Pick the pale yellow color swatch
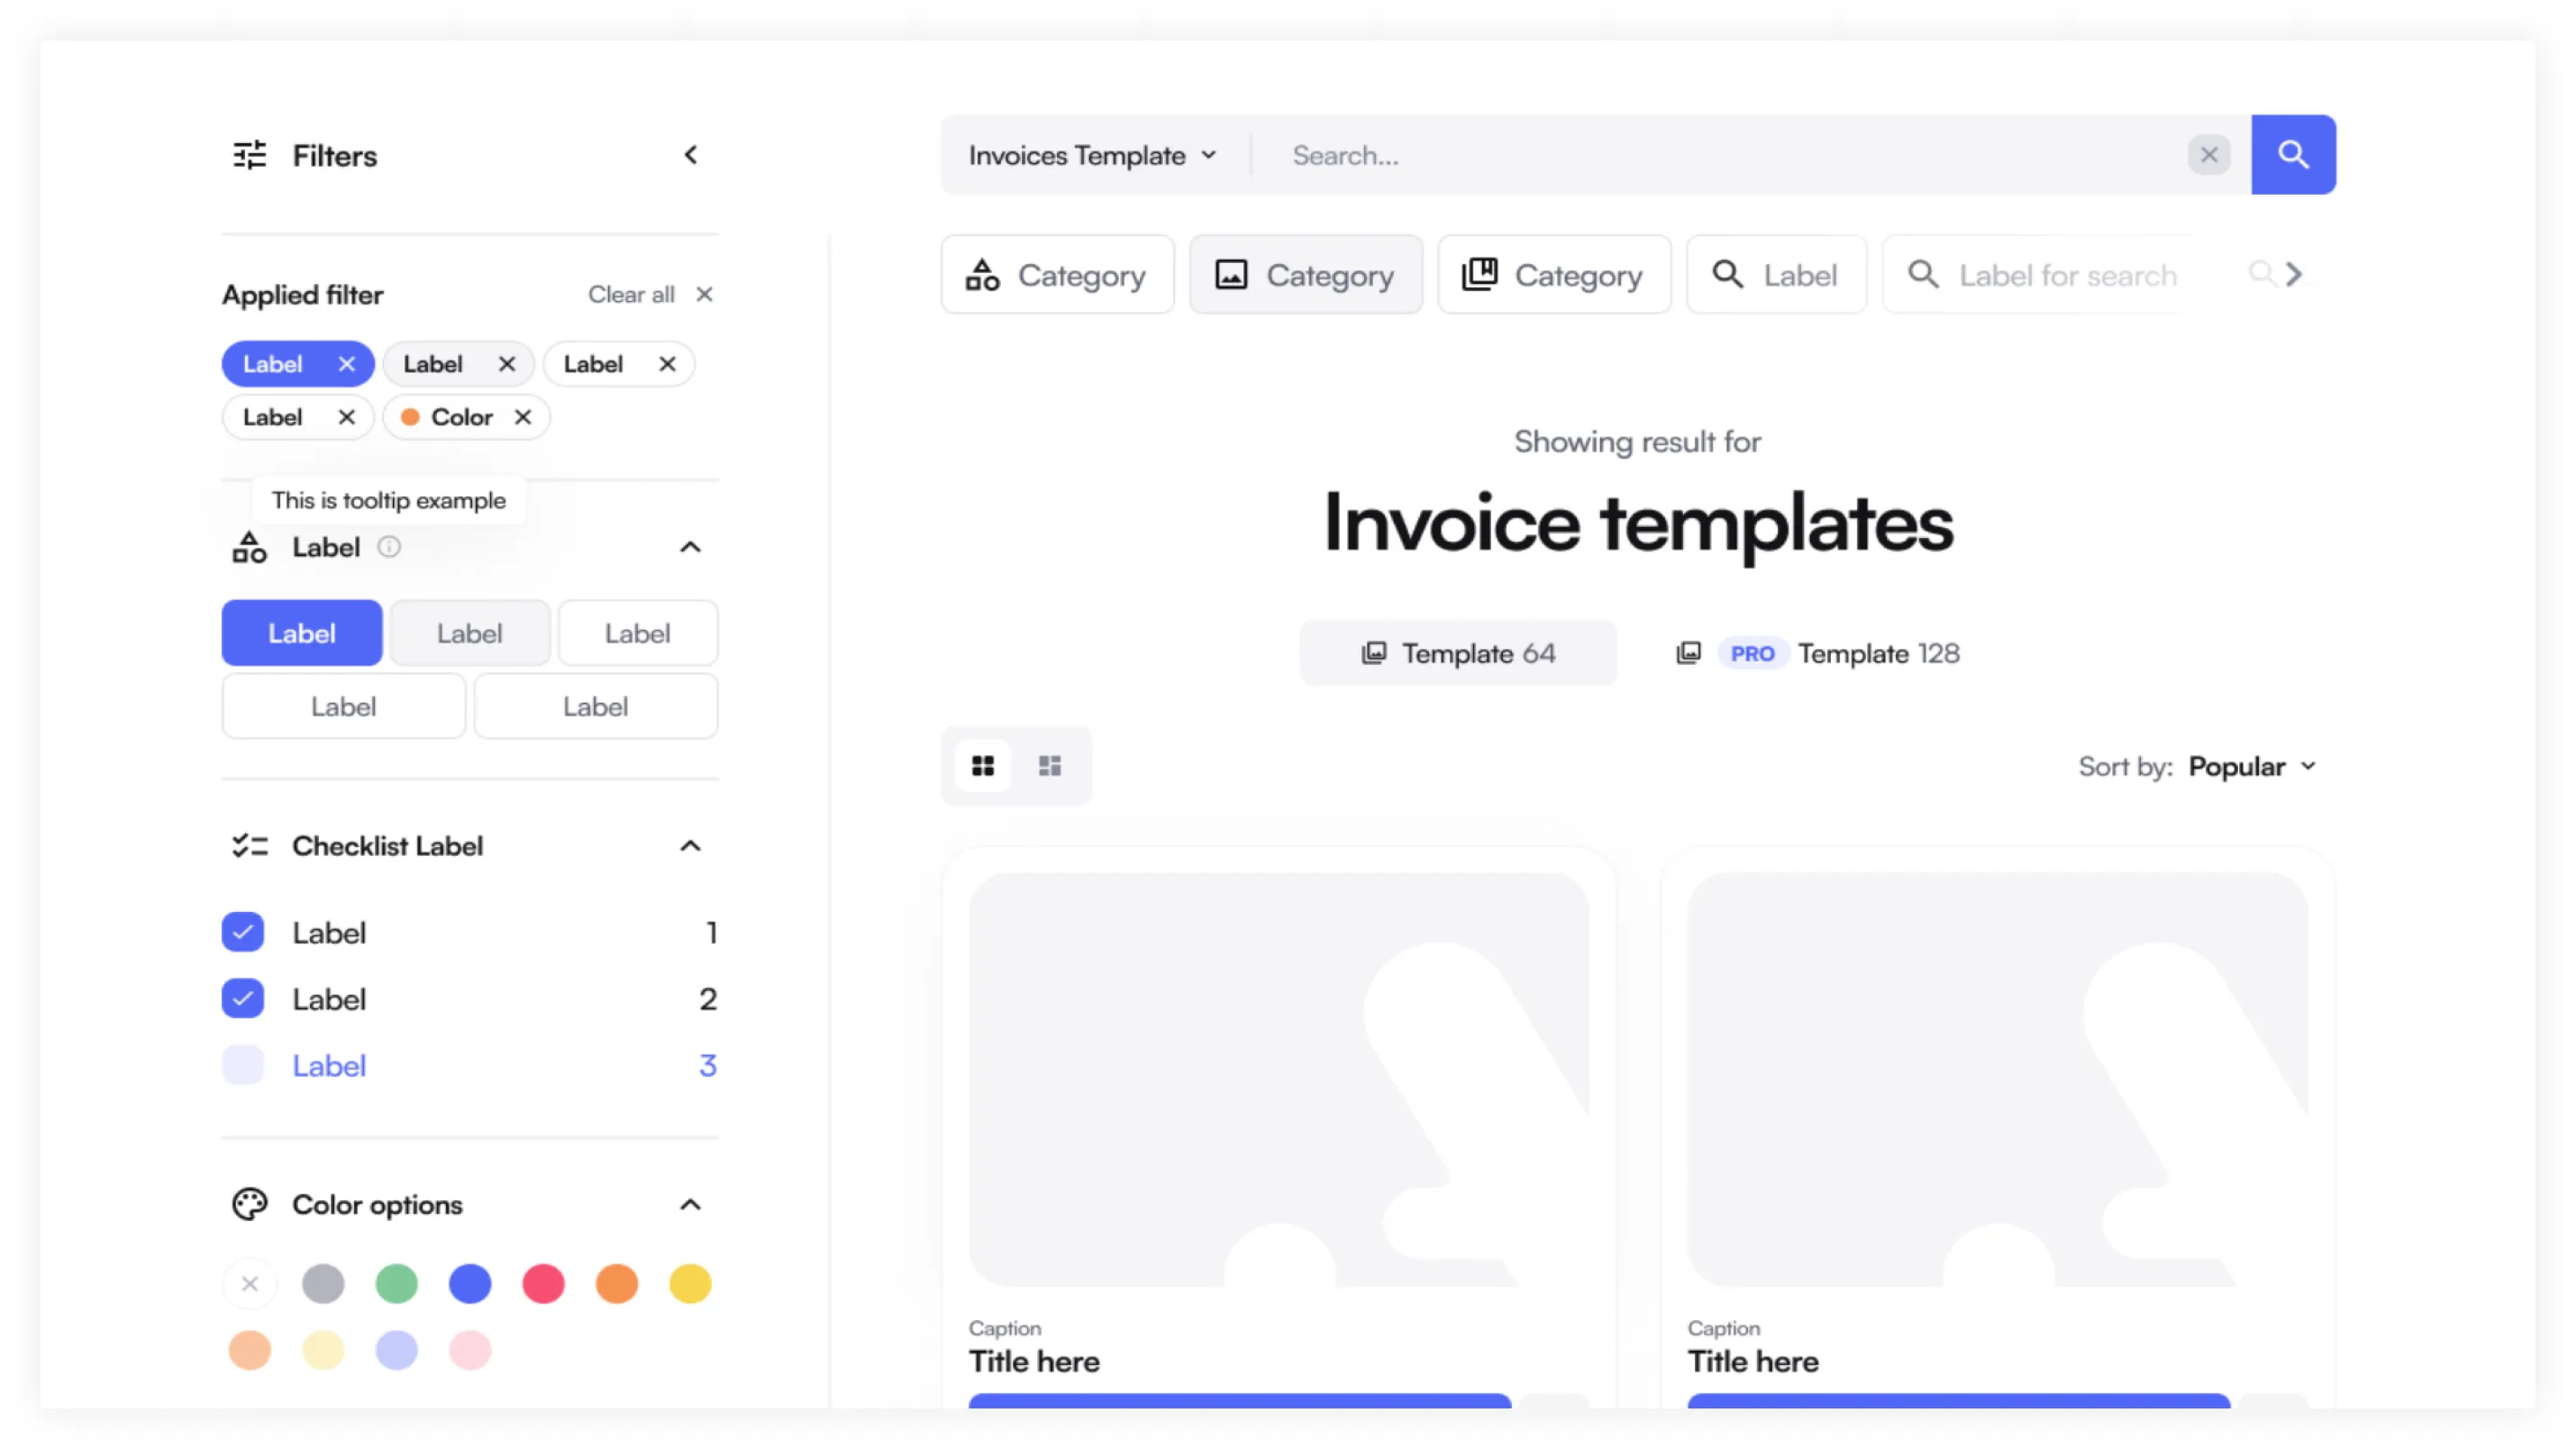This screenshot has height=1449, width=2576. click(x=323, y=1350)
